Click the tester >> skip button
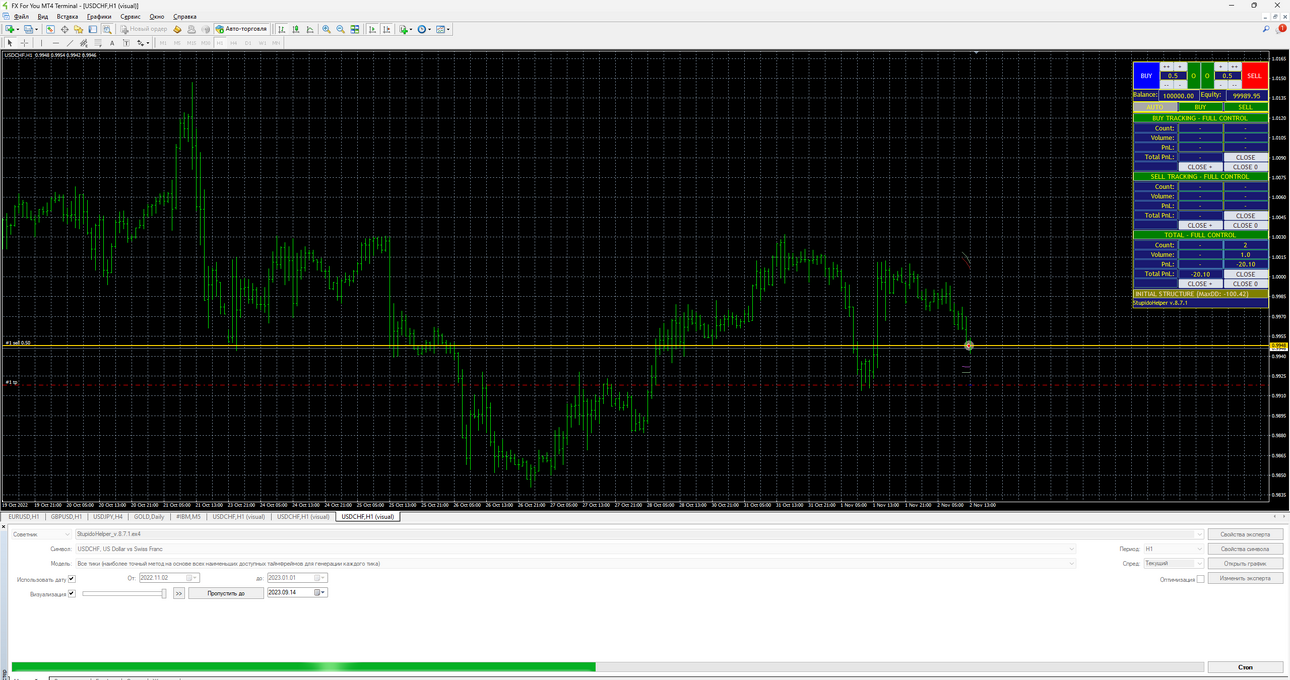Image resolution: width=1290 pixels, height=680 pixels. 179,593
